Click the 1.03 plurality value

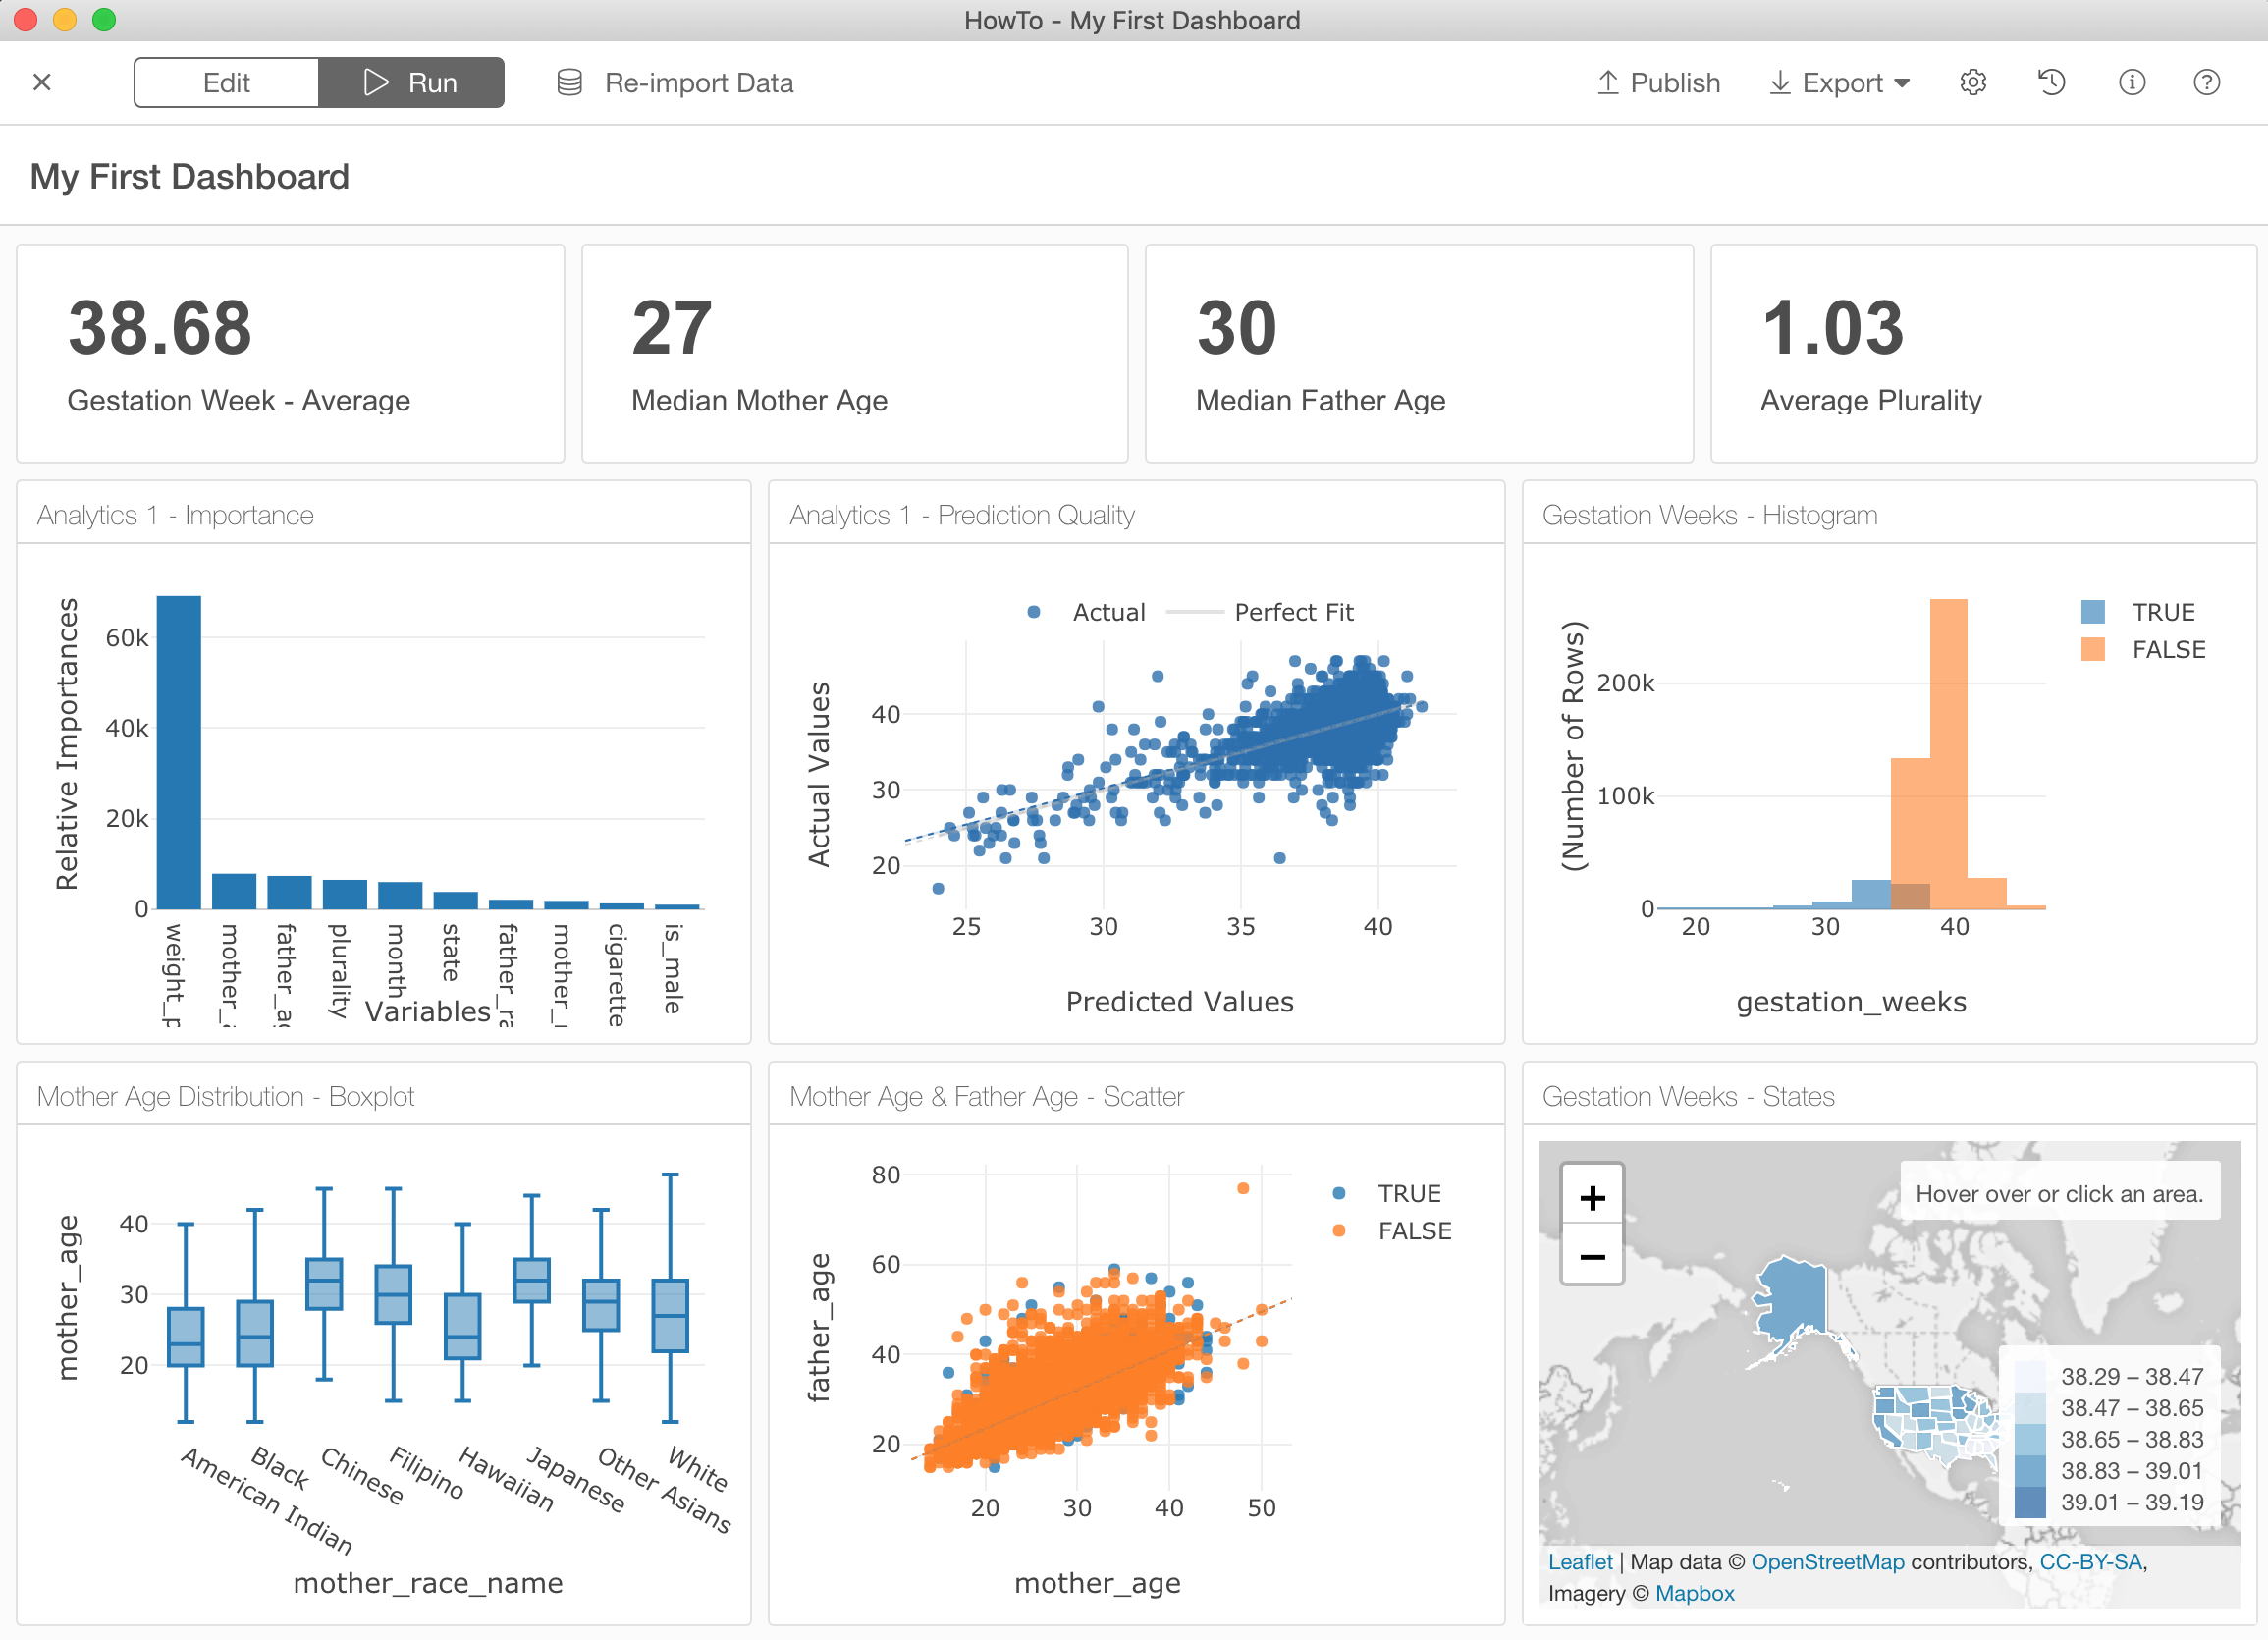click(1832, 328)
